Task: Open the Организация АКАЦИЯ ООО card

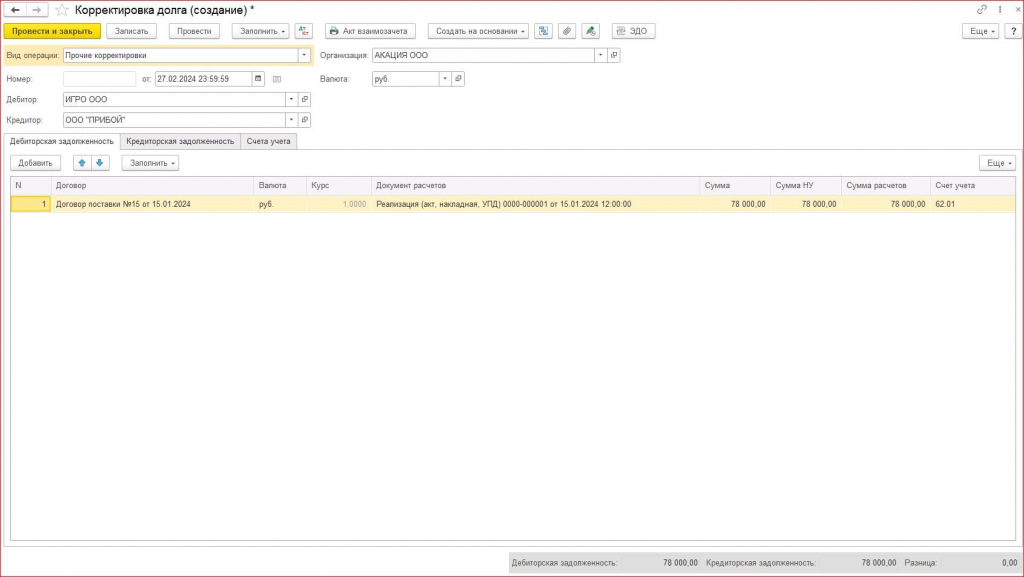Action: click(x=614, y=55)
